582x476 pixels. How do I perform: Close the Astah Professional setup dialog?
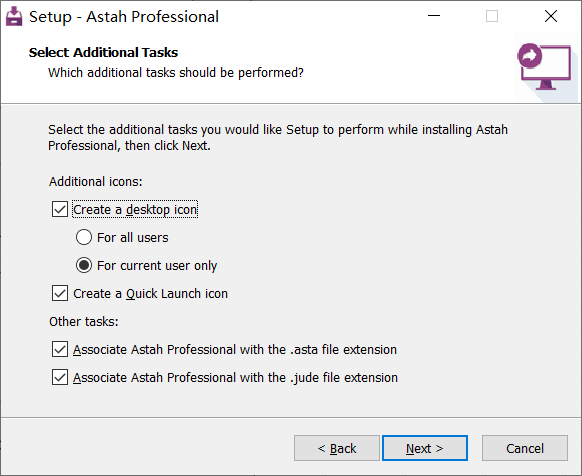pyautogui.click(x=551, y=16)
